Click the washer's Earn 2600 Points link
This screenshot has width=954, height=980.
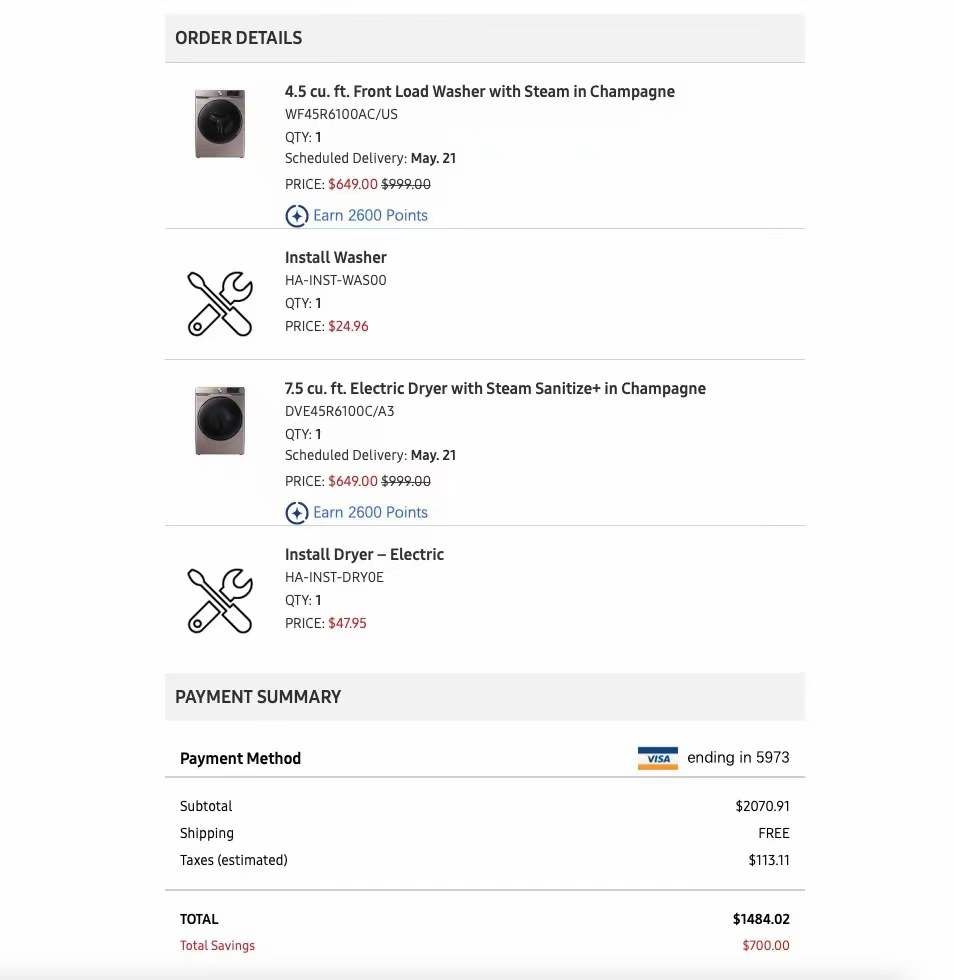tap(370, 215)
